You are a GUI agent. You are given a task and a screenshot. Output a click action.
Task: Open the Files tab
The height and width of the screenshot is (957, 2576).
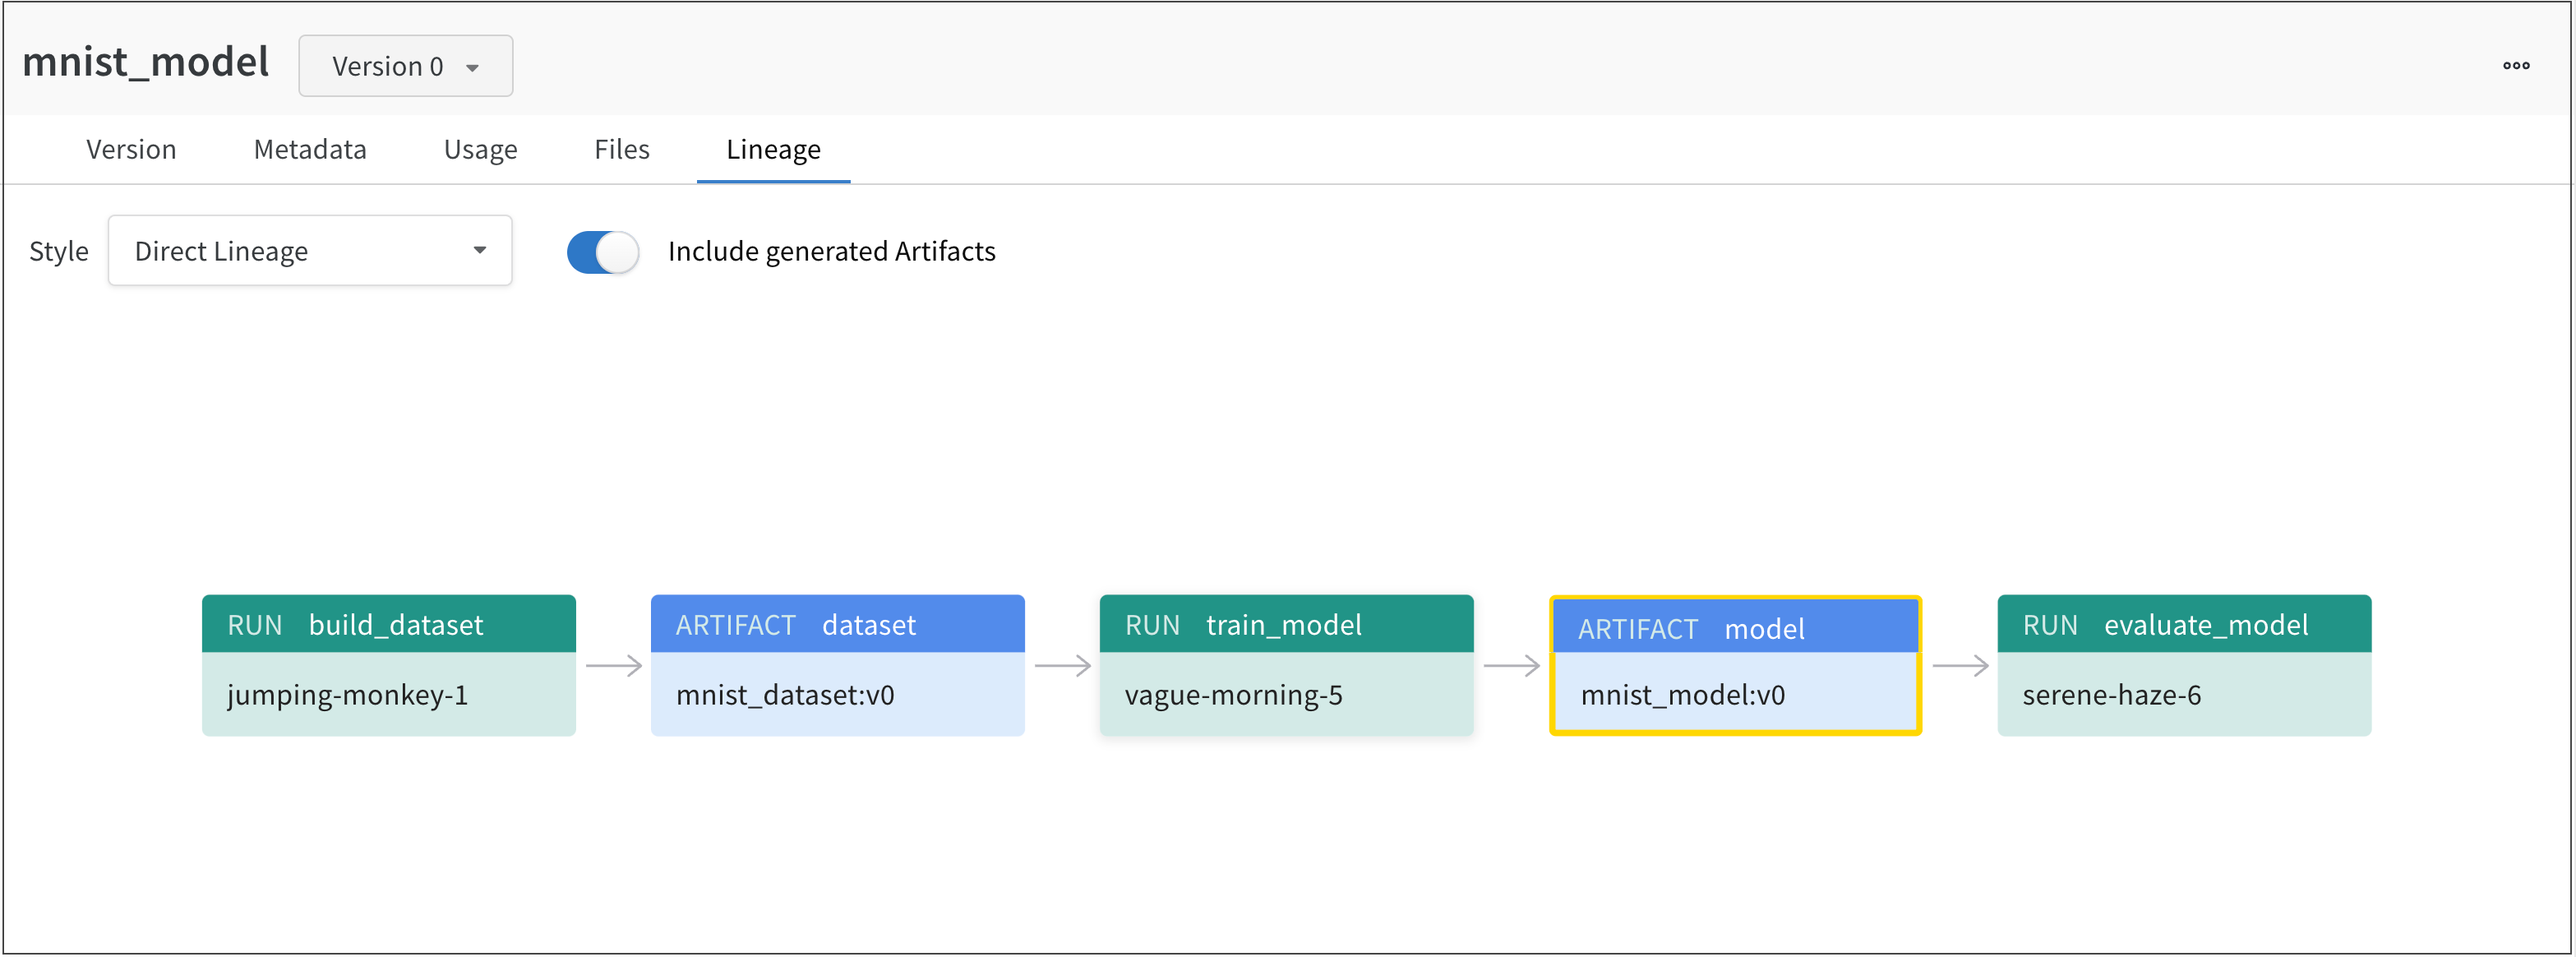tap(621, 149)
